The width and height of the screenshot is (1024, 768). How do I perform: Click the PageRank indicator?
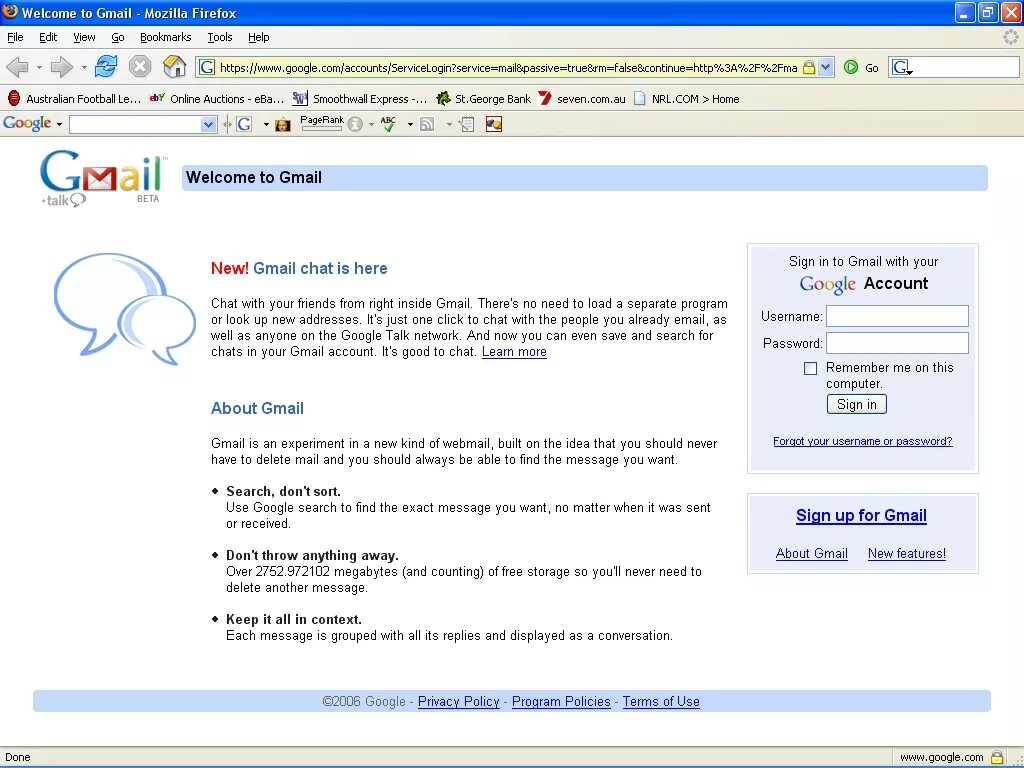pos(321,123)
